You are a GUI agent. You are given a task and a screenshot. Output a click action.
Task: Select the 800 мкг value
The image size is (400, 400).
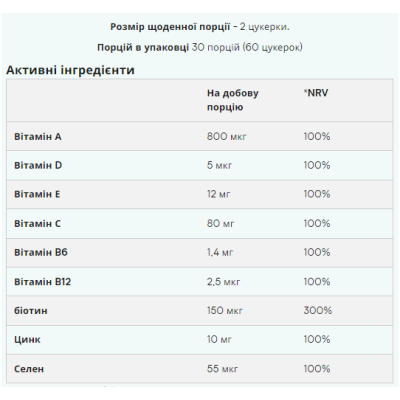226,137
